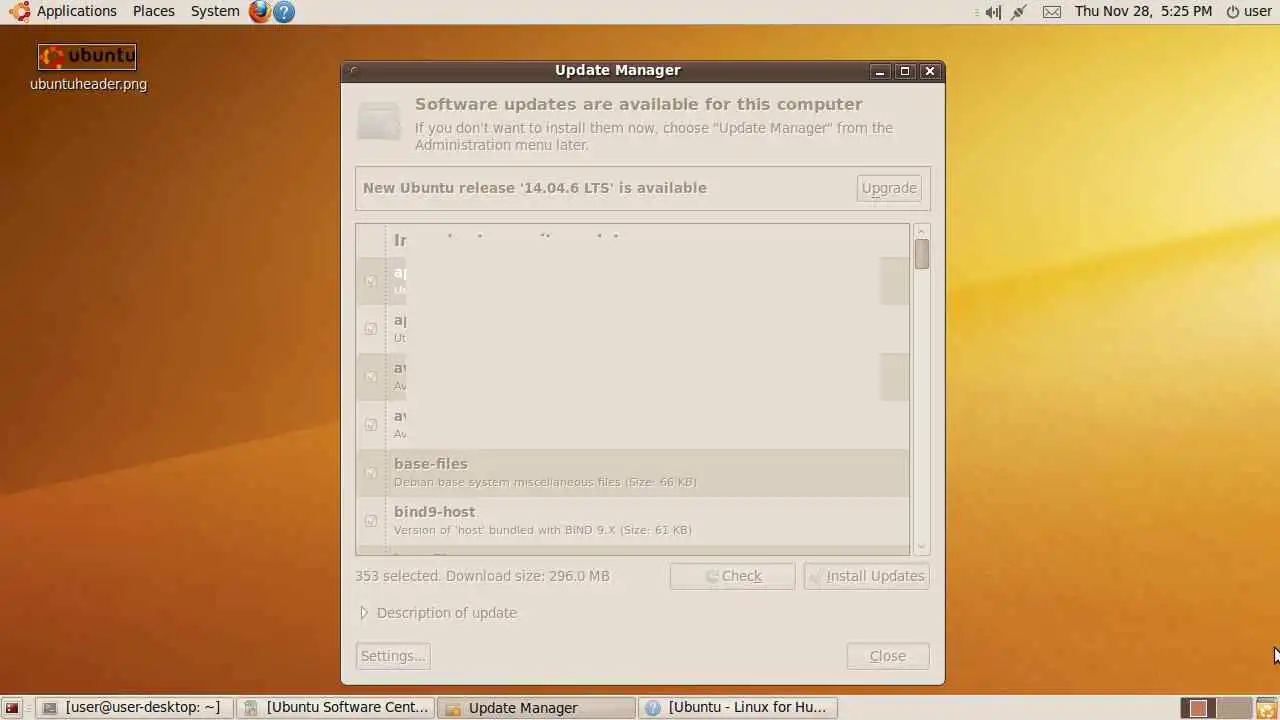Click the Show Desktop icon in bottom panel
The width and height of the screenshot is (1280, 720).
[12, 708]
